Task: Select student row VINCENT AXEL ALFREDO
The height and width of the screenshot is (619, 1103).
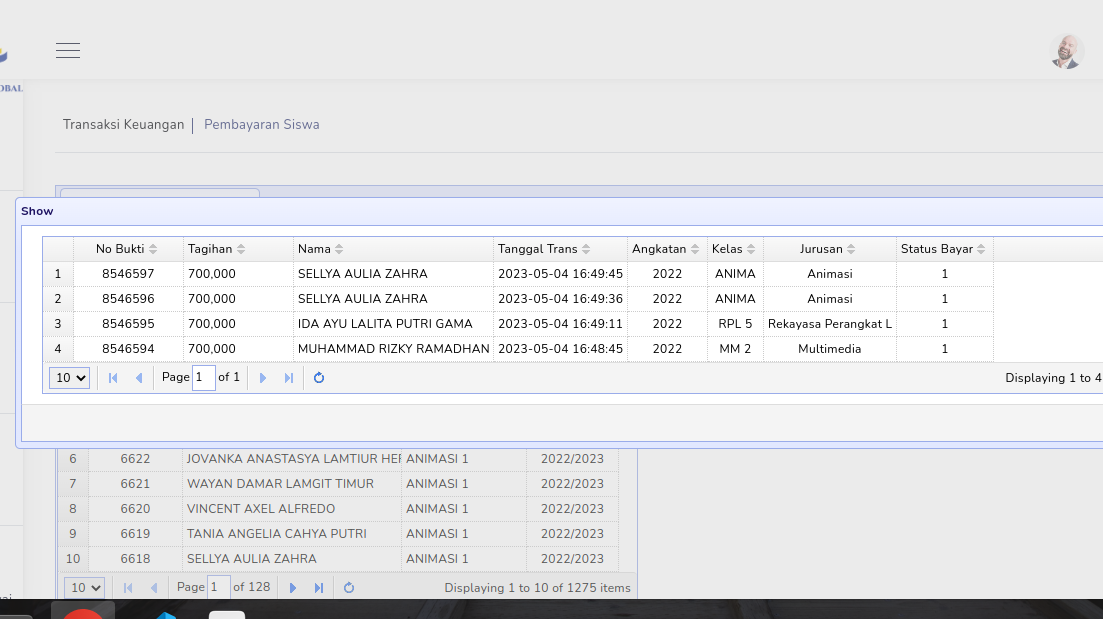Action: (x=259, y=509)
